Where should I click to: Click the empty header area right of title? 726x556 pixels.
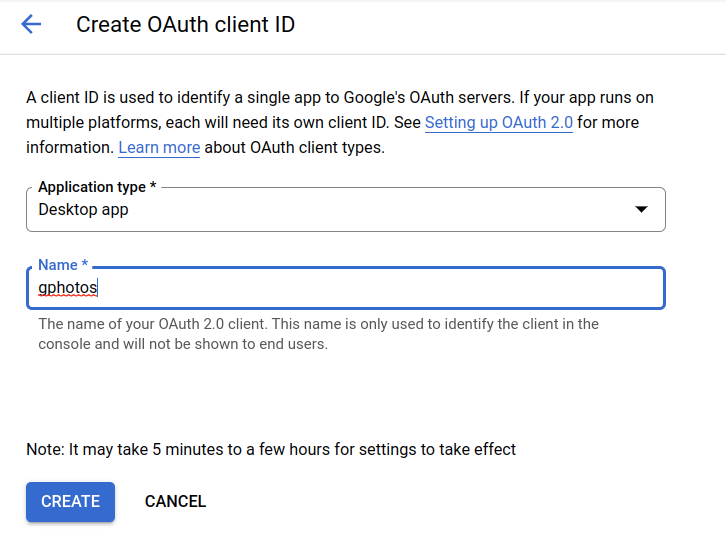[x=520, y=25]
